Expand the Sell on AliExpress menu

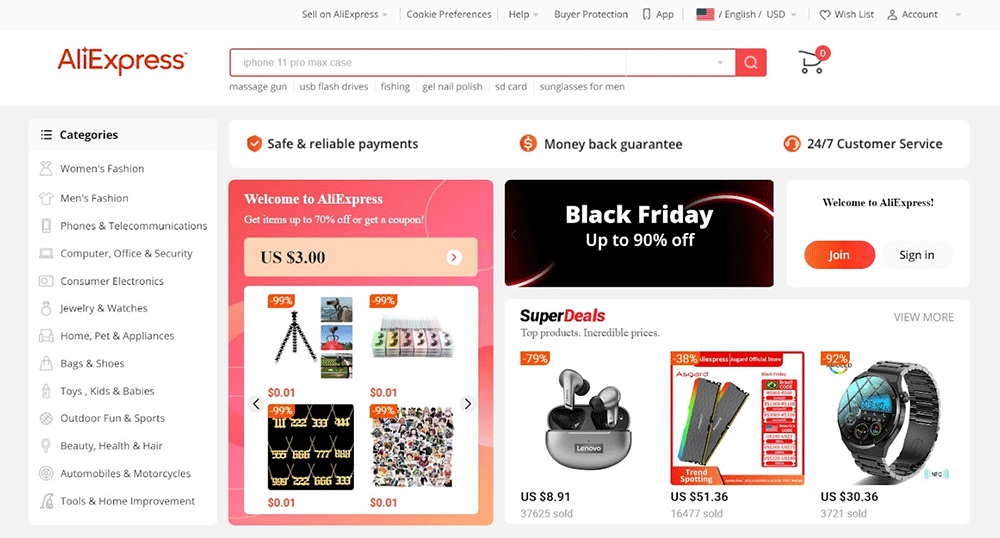click(x=344, y=14)
